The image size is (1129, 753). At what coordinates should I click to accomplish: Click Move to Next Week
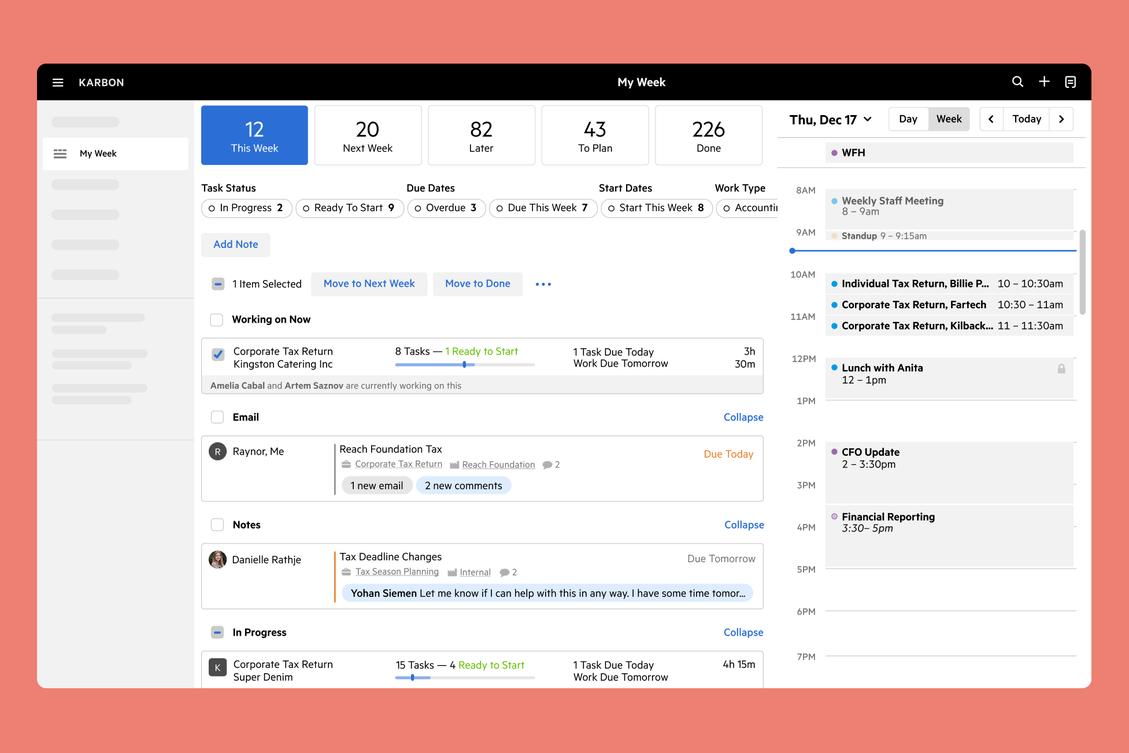coord(369,284)
